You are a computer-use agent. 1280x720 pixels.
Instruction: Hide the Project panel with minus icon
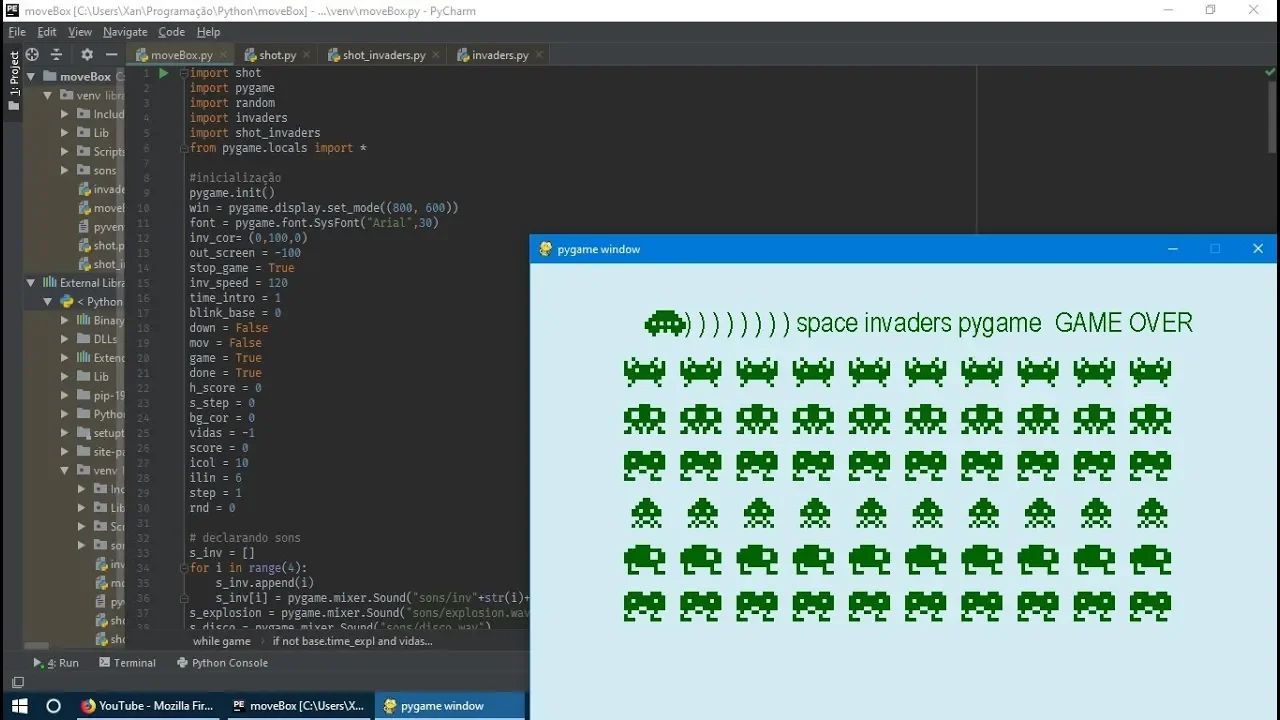click(112, 55)
